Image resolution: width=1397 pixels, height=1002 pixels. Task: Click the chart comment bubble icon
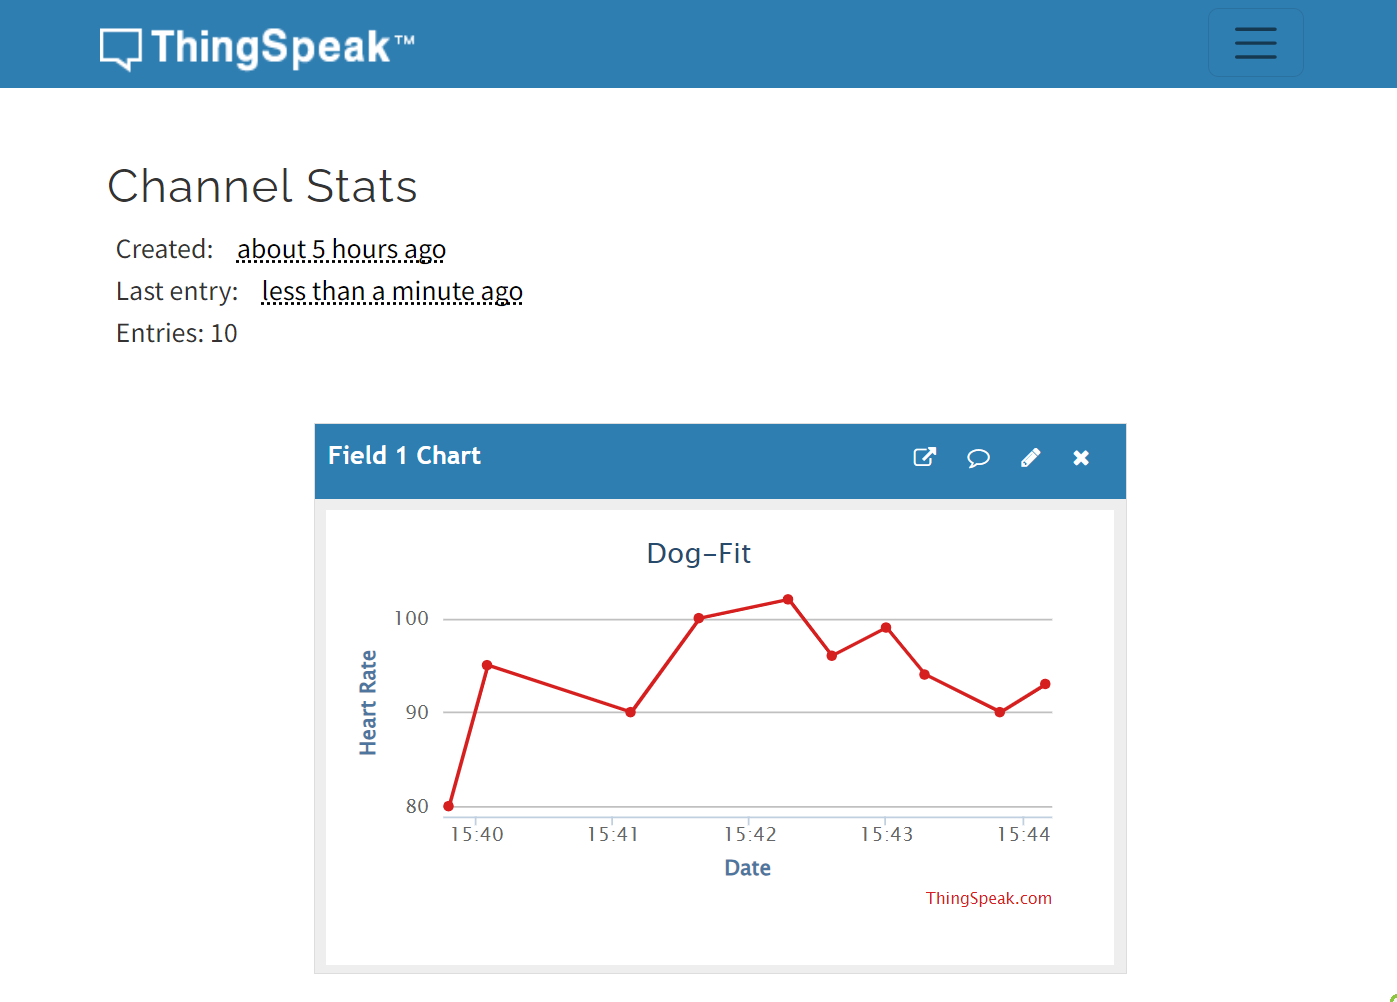point(978,458)
